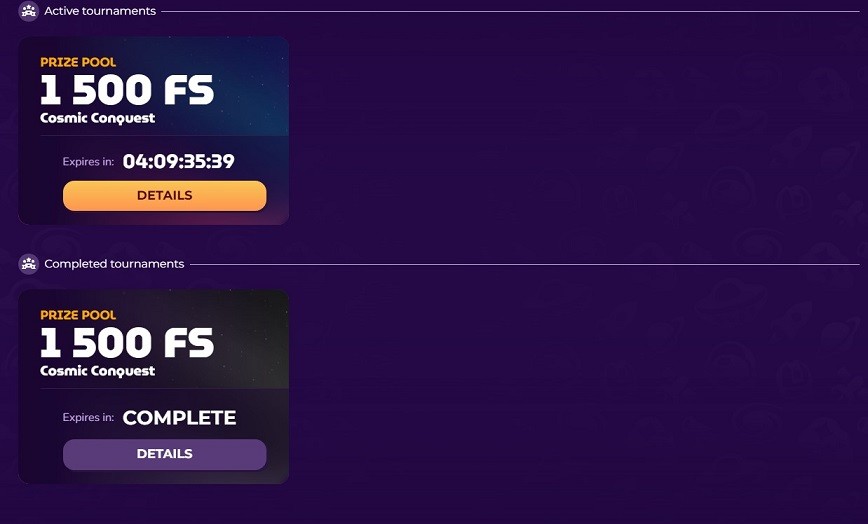The height and width of the screenshot is (524, 868).
Task: Select the completed tournament card gray banner
Action: pos(153,339)
